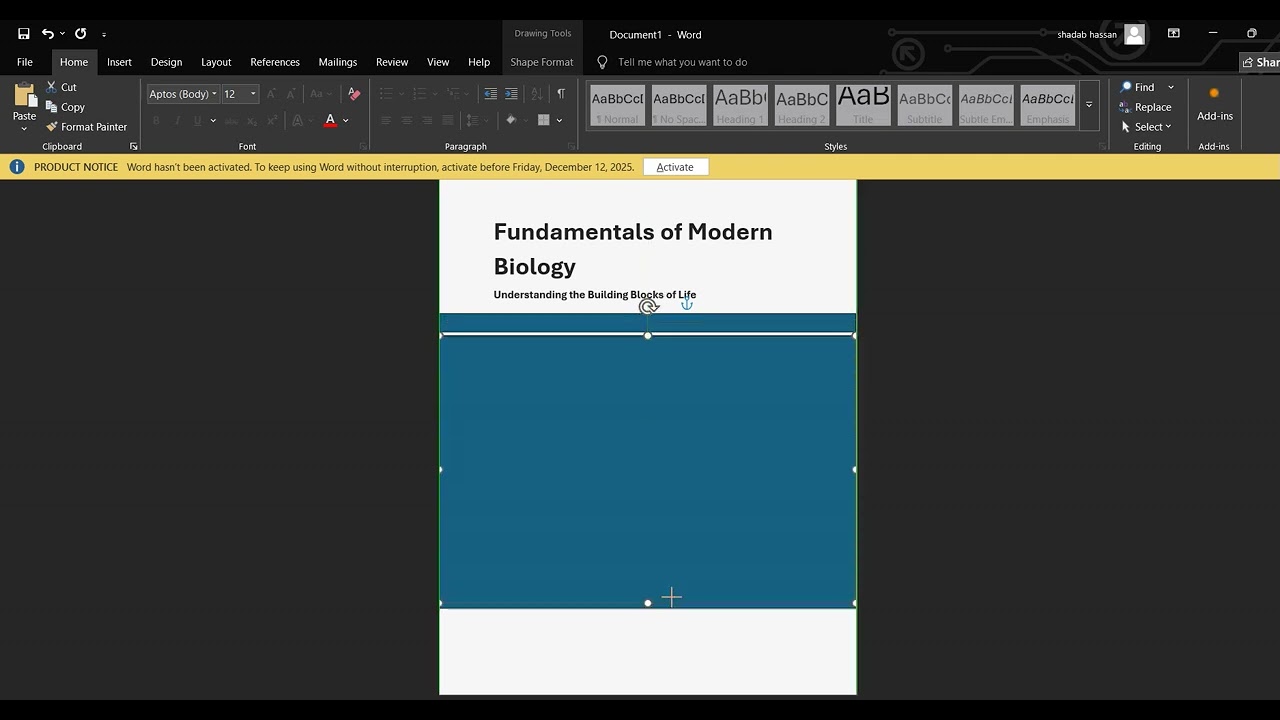
Task: Open the font color dropdown arrow
Action: pyautogui.click(x=346, y=120)
